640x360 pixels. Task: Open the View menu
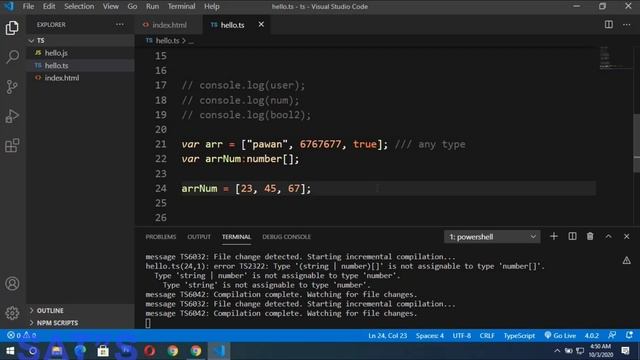click(x=110, y=7)
